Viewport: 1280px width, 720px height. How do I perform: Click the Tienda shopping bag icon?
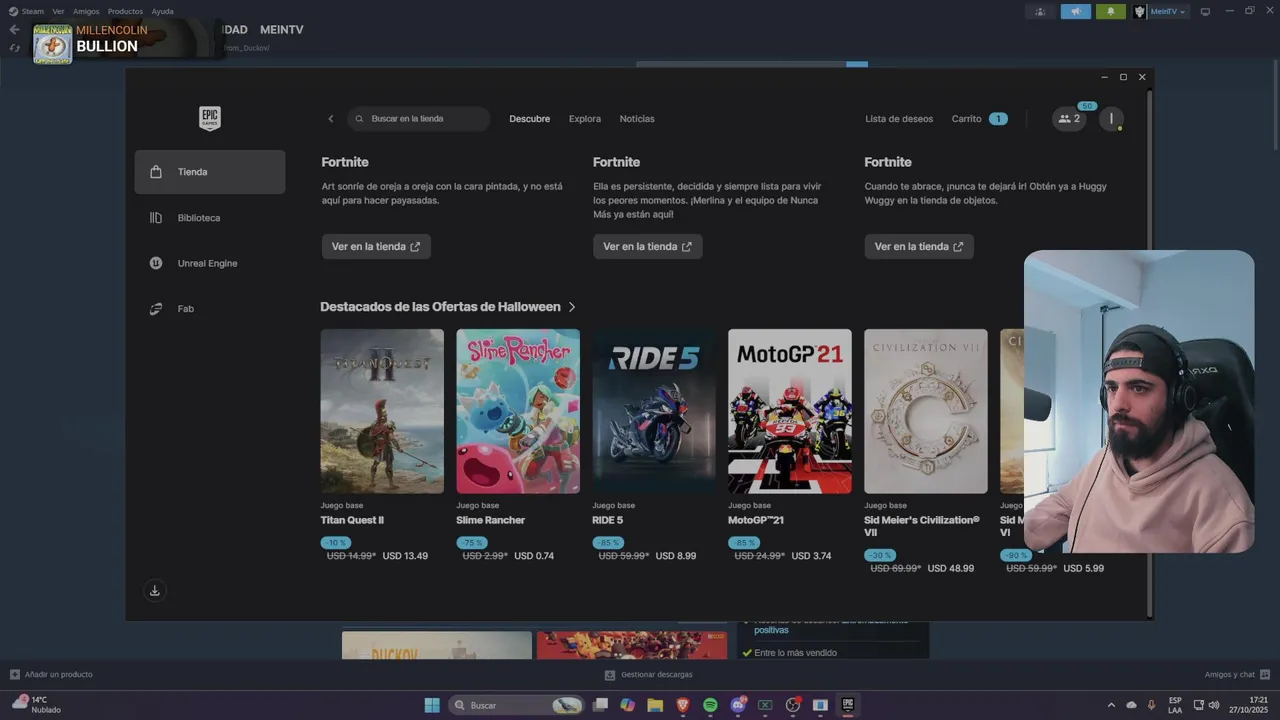156,172
